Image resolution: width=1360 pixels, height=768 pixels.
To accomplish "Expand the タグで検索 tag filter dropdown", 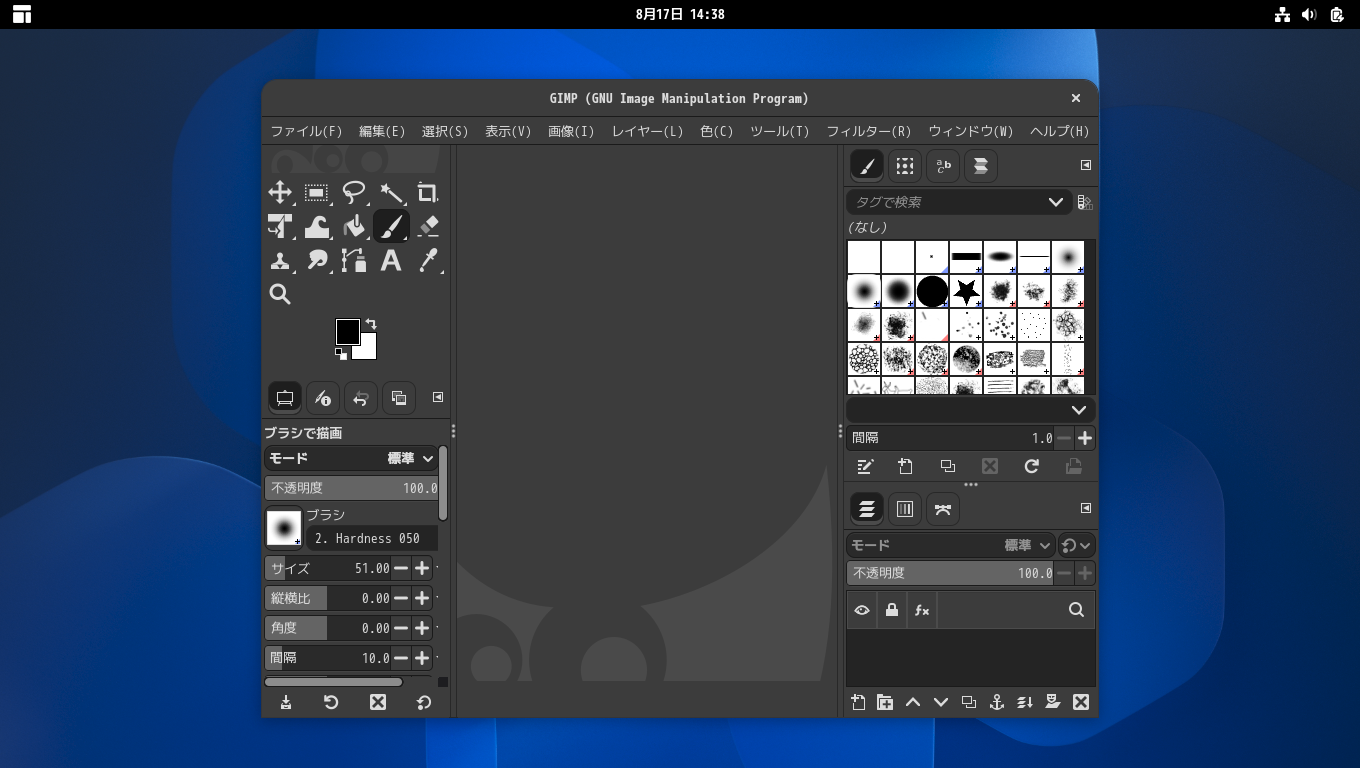I will click(1055, 202).
